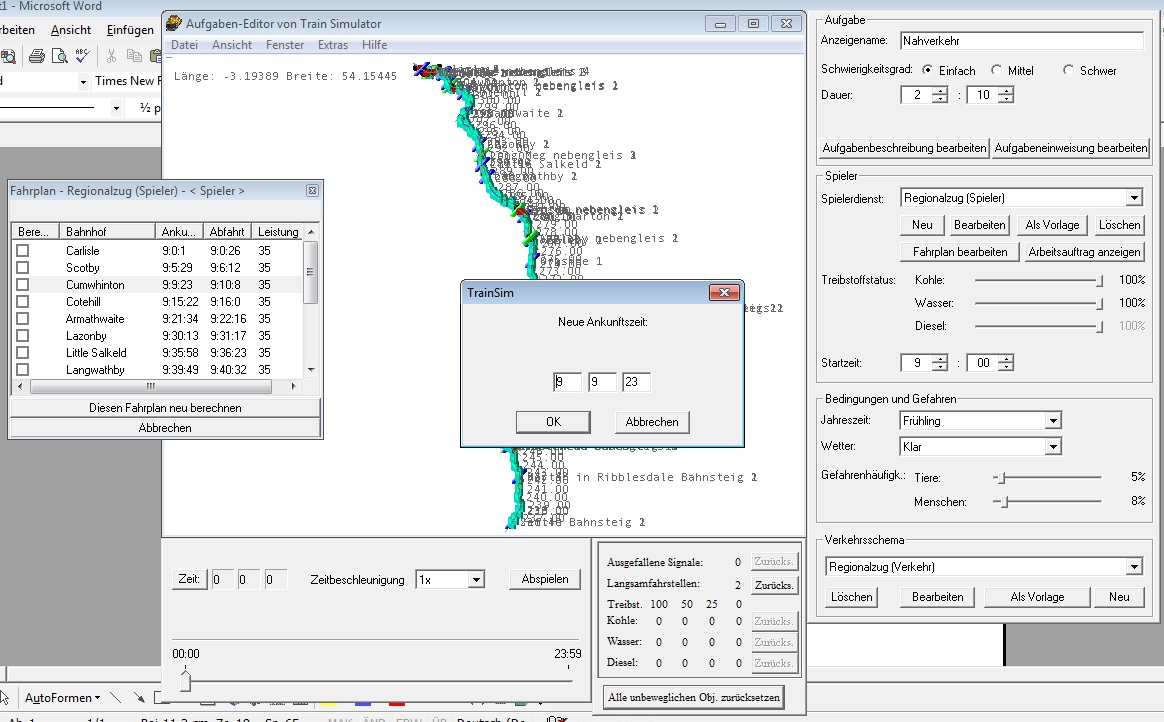Open the Spielerdienst dropdown

pos(1133,198)
